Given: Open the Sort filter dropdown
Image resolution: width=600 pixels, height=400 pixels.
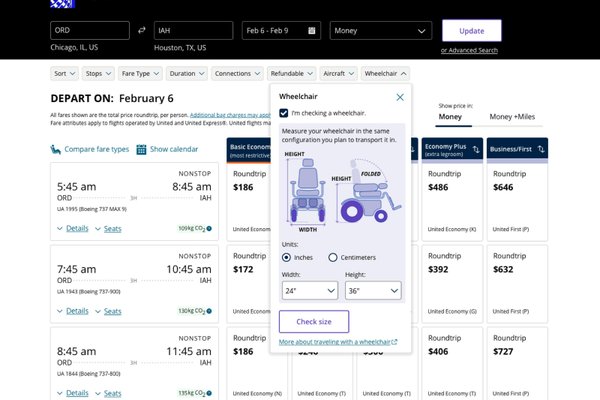Looking at the screenshot, I should [x=64, y=73].
